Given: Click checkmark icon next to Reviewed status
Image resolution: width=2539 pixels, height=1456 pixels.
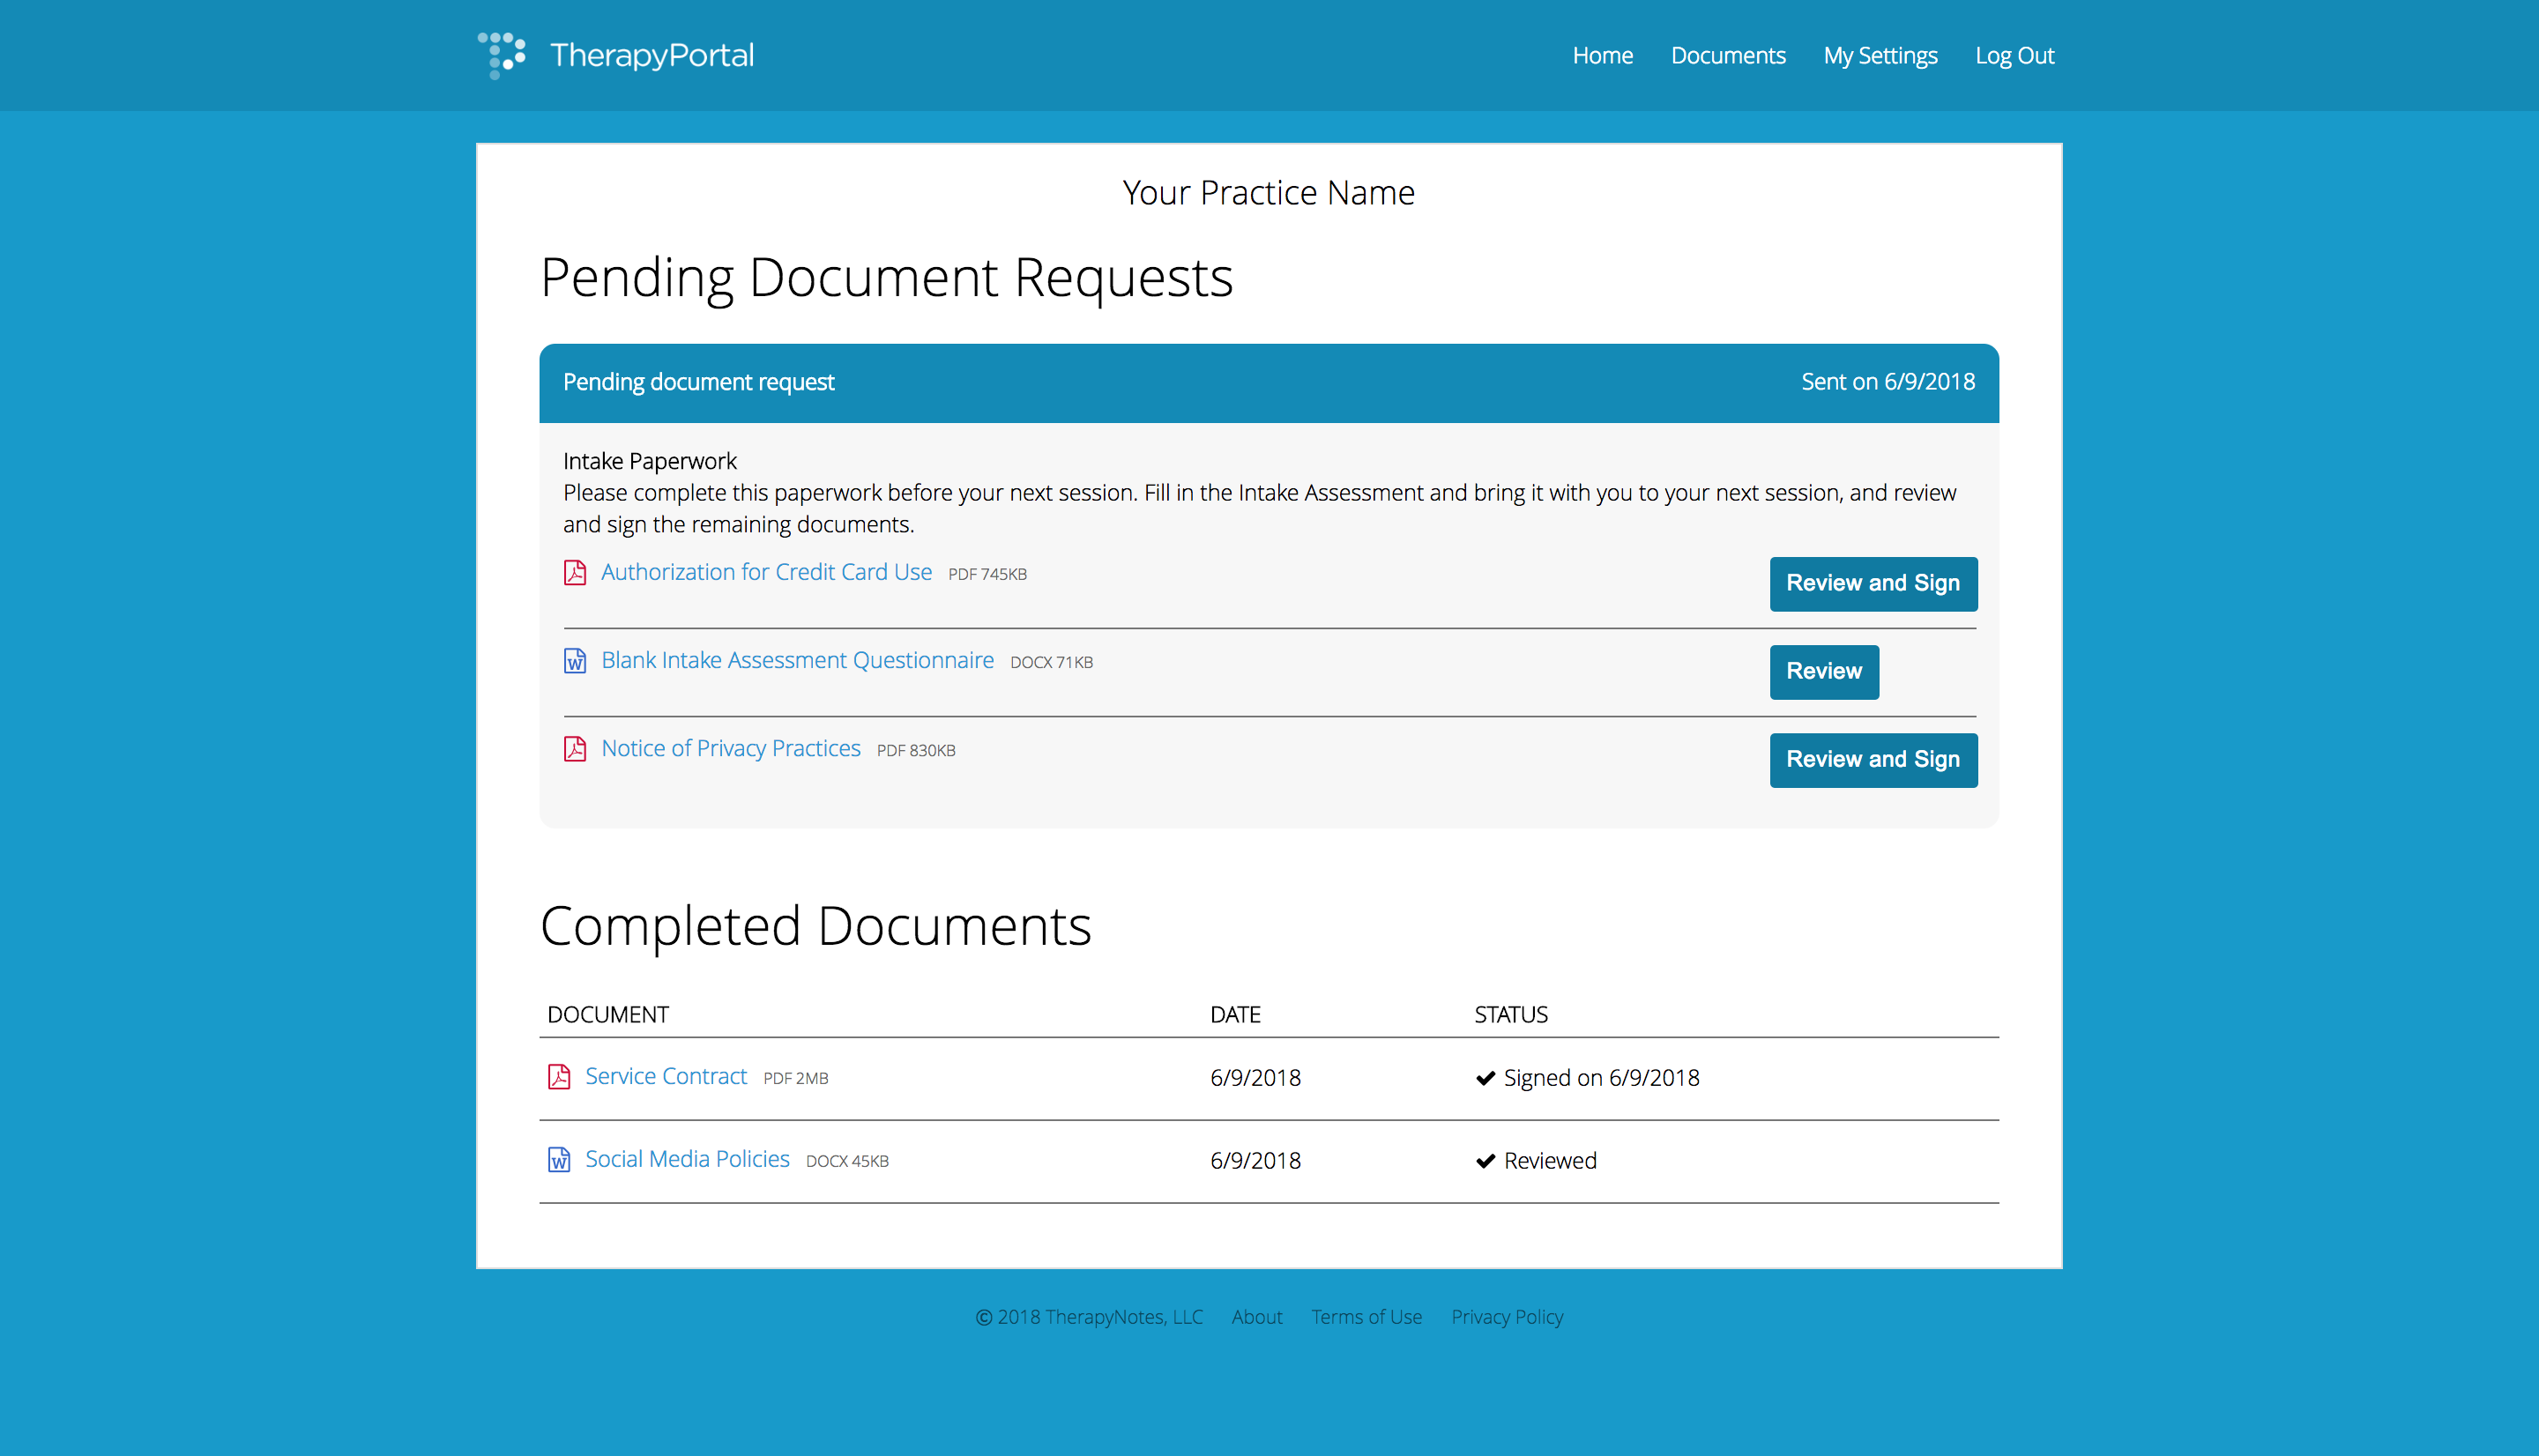Looking at the screenshot, I should 1485,1161.
